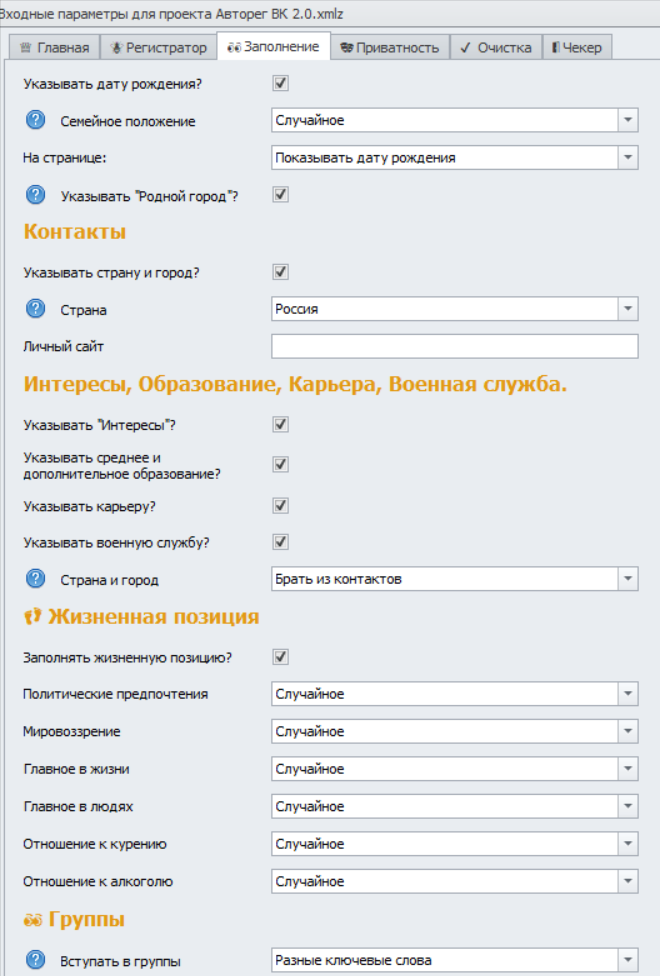Go to the Главная tab

tap(55, 44)
